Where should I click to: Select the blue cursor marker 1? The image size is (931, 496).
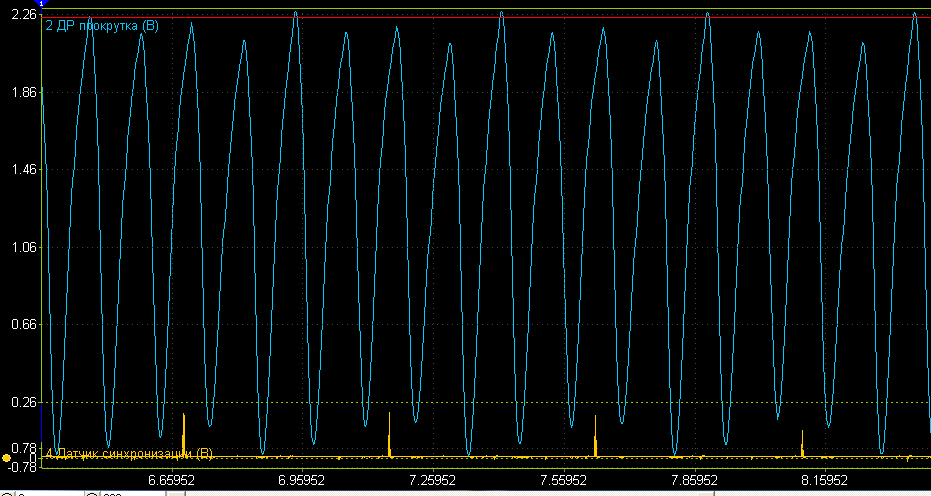click(x=42, y=4)
